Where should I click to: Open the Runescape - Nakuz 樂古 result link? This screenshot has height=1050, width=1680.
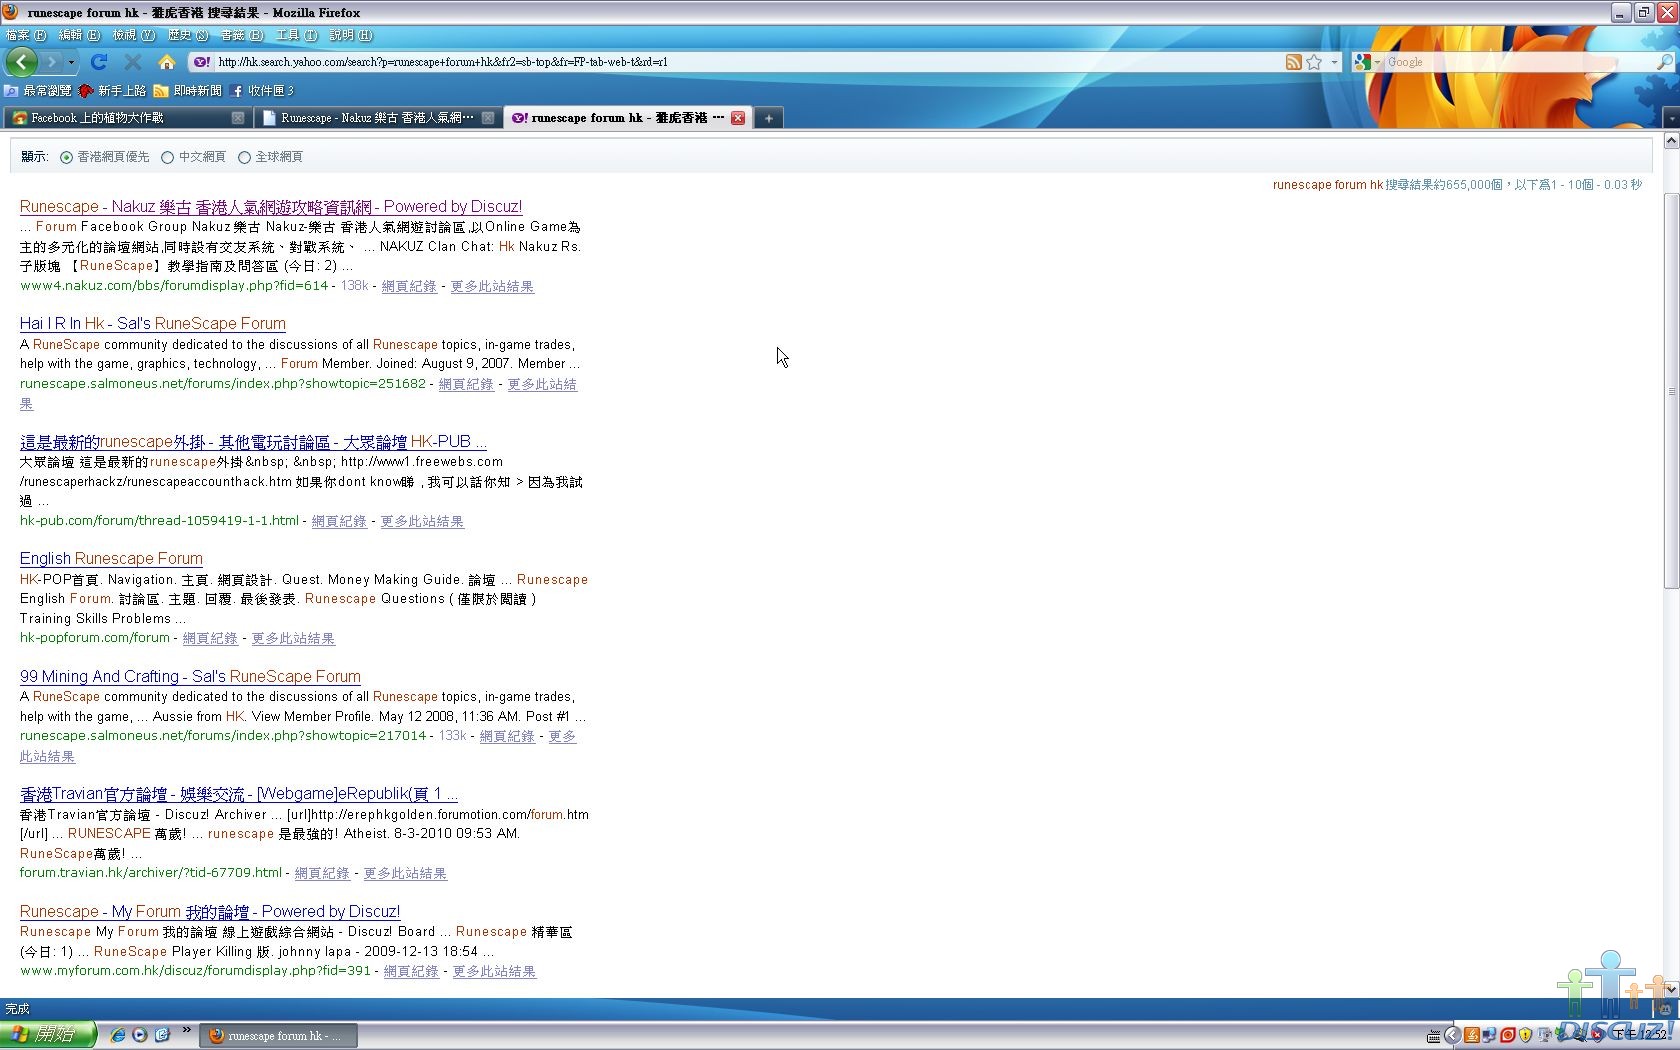[x=271, y=207]
